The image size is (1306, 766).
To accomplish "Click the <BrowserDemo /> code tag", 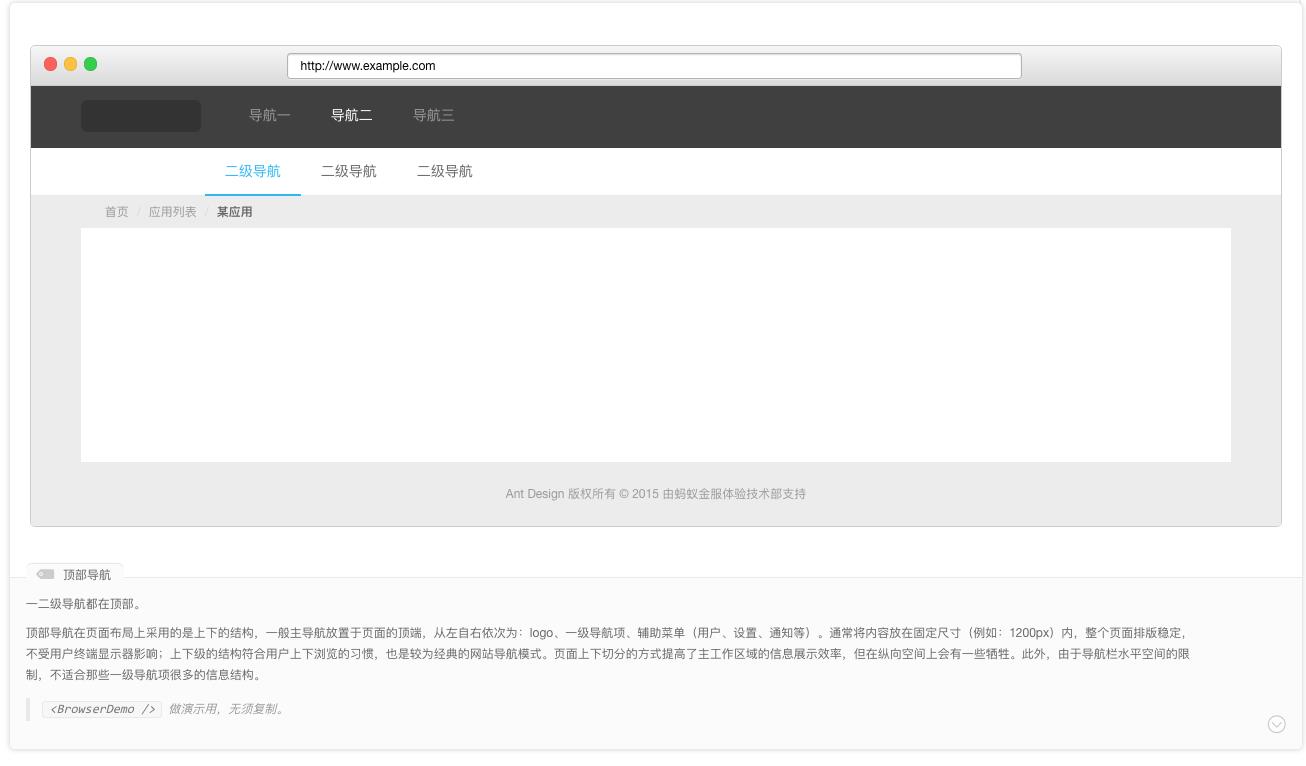I will click(102, 709).
